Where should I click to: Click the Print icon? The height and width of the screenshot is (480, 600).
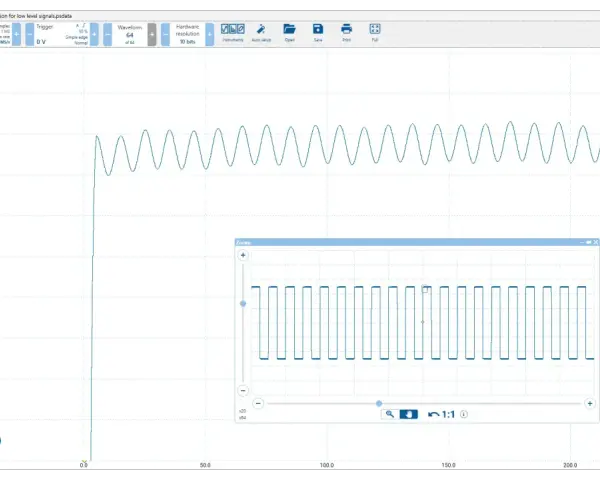click(346, 29)
